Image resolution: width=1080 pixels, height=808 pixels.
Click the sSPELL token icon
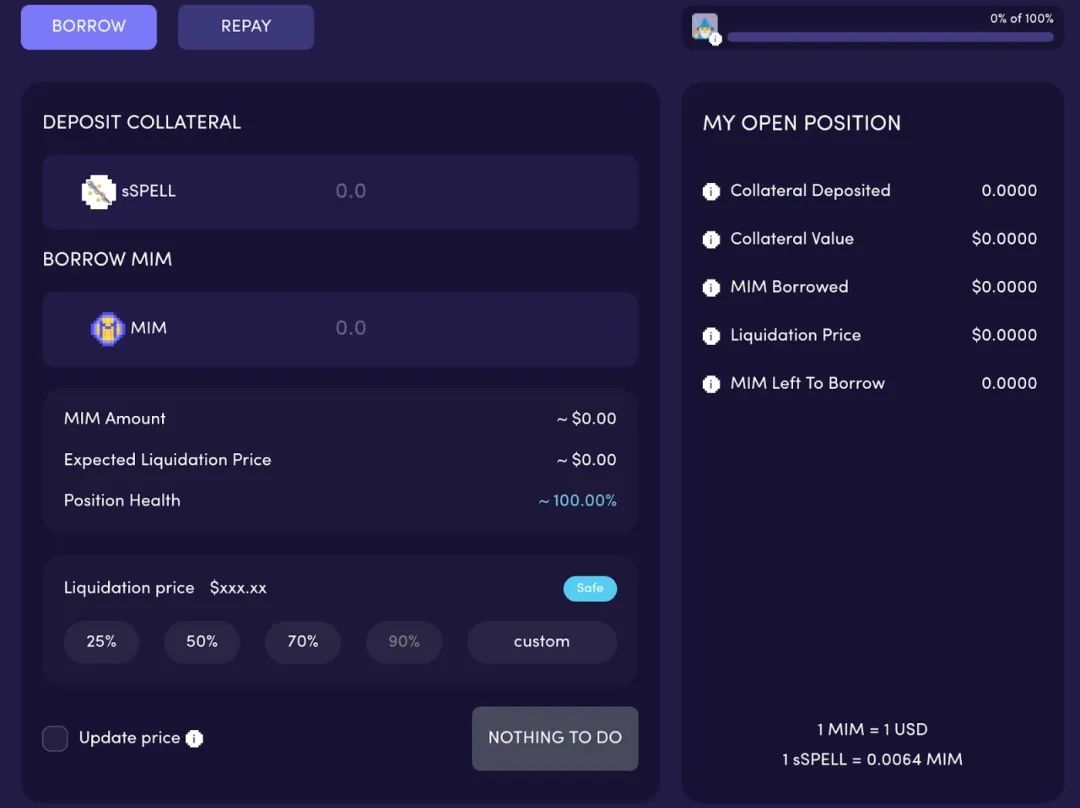[x=98, y=191]
